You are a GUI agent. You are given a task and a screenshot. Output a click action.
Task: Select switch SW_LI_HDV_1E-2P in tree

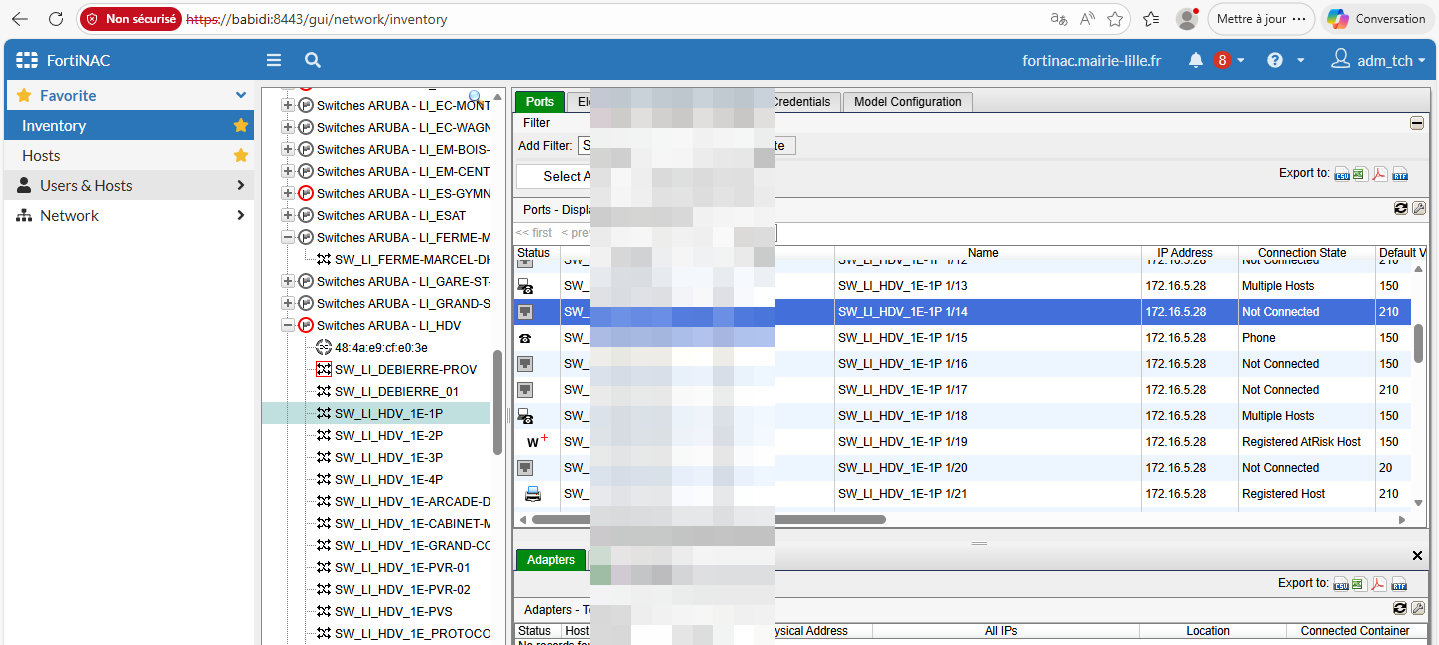tap(389, 435)
